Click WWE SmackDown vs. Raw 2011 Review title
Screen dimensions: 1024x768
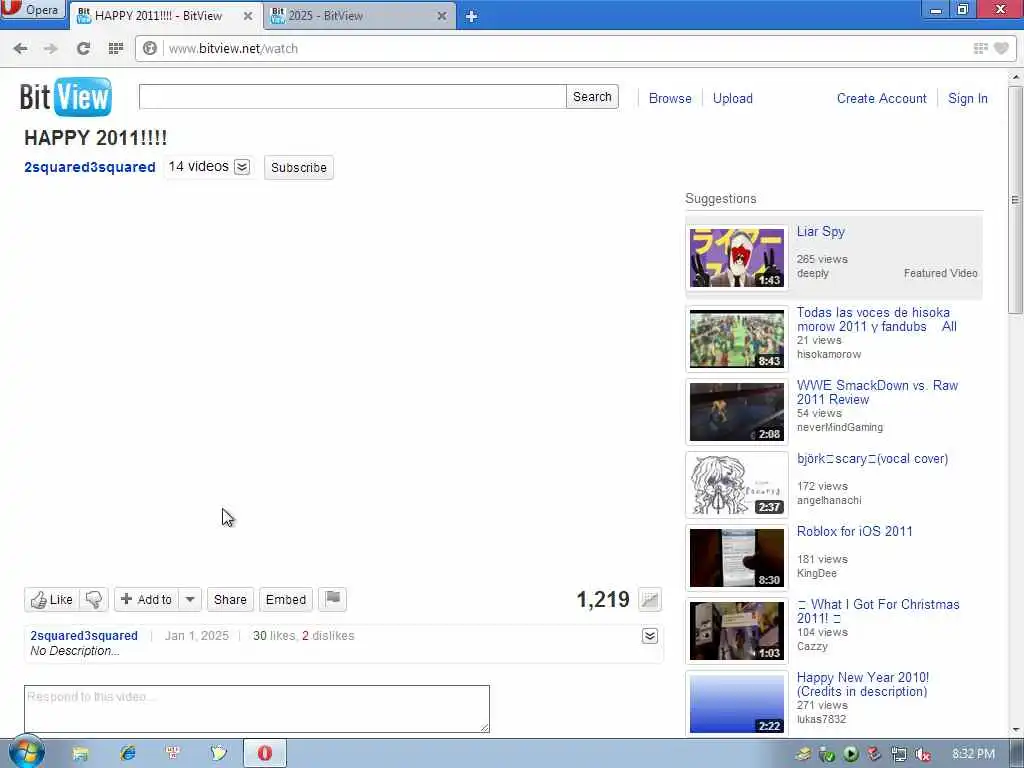(877, 392)
